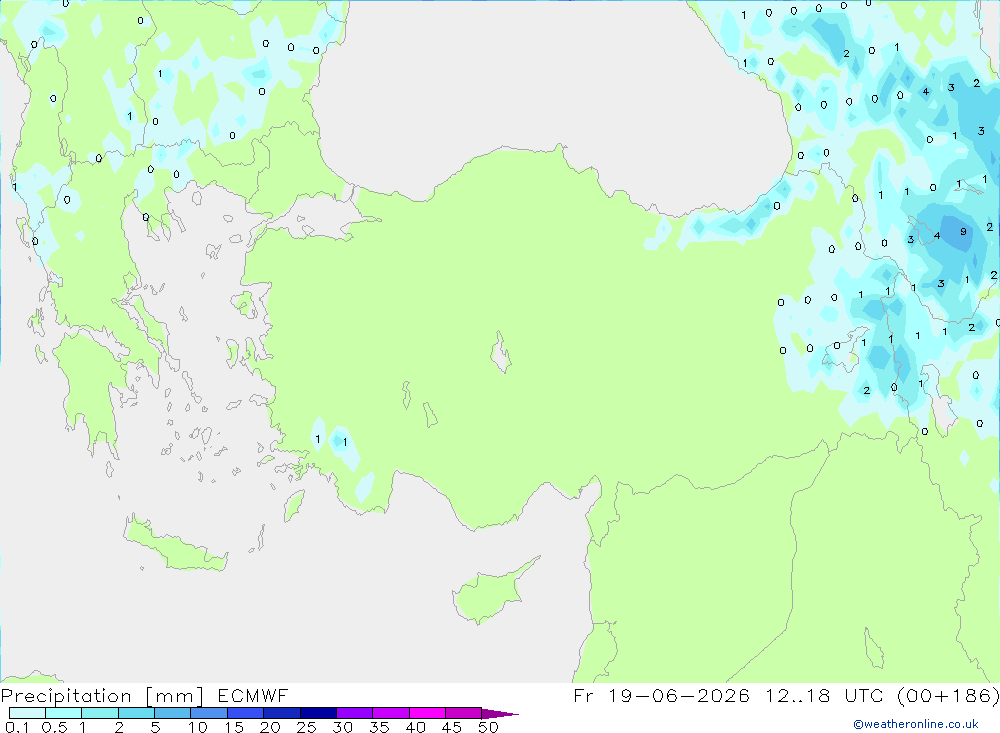
Task: Click the 25–30 mm dark navy legend segment
Action: coord(318,713)
